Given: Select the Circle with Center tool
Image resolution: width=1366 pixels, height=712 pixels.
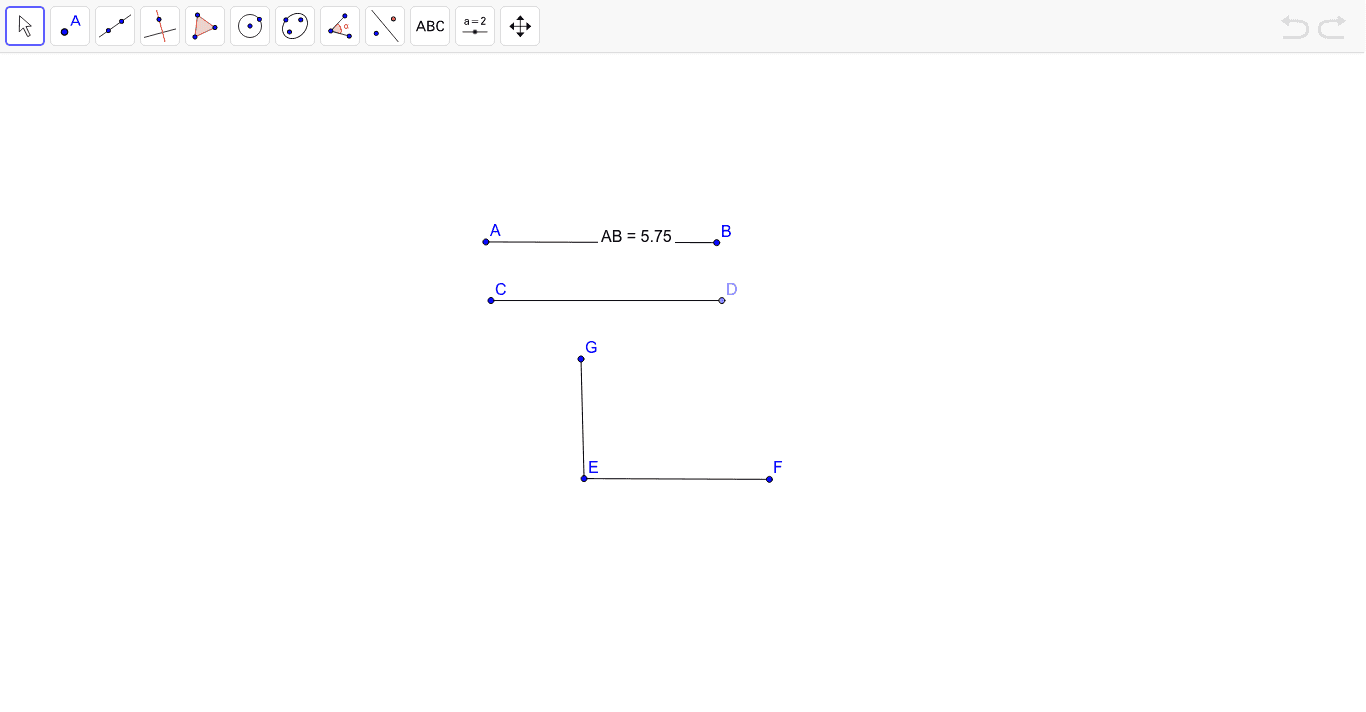Looking at the screenshot, I should [x=250, y=25].
